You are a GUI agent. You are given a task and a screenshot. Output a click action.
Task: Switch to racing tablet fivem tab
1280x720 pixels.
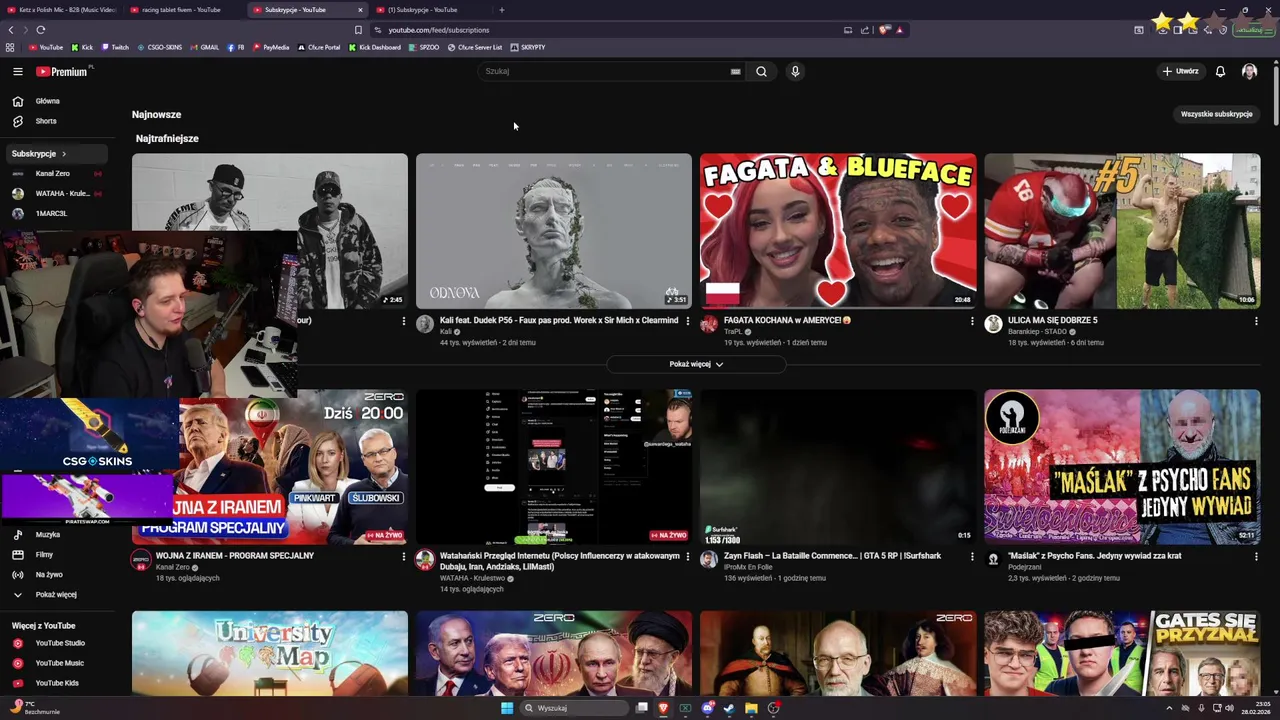185,10
